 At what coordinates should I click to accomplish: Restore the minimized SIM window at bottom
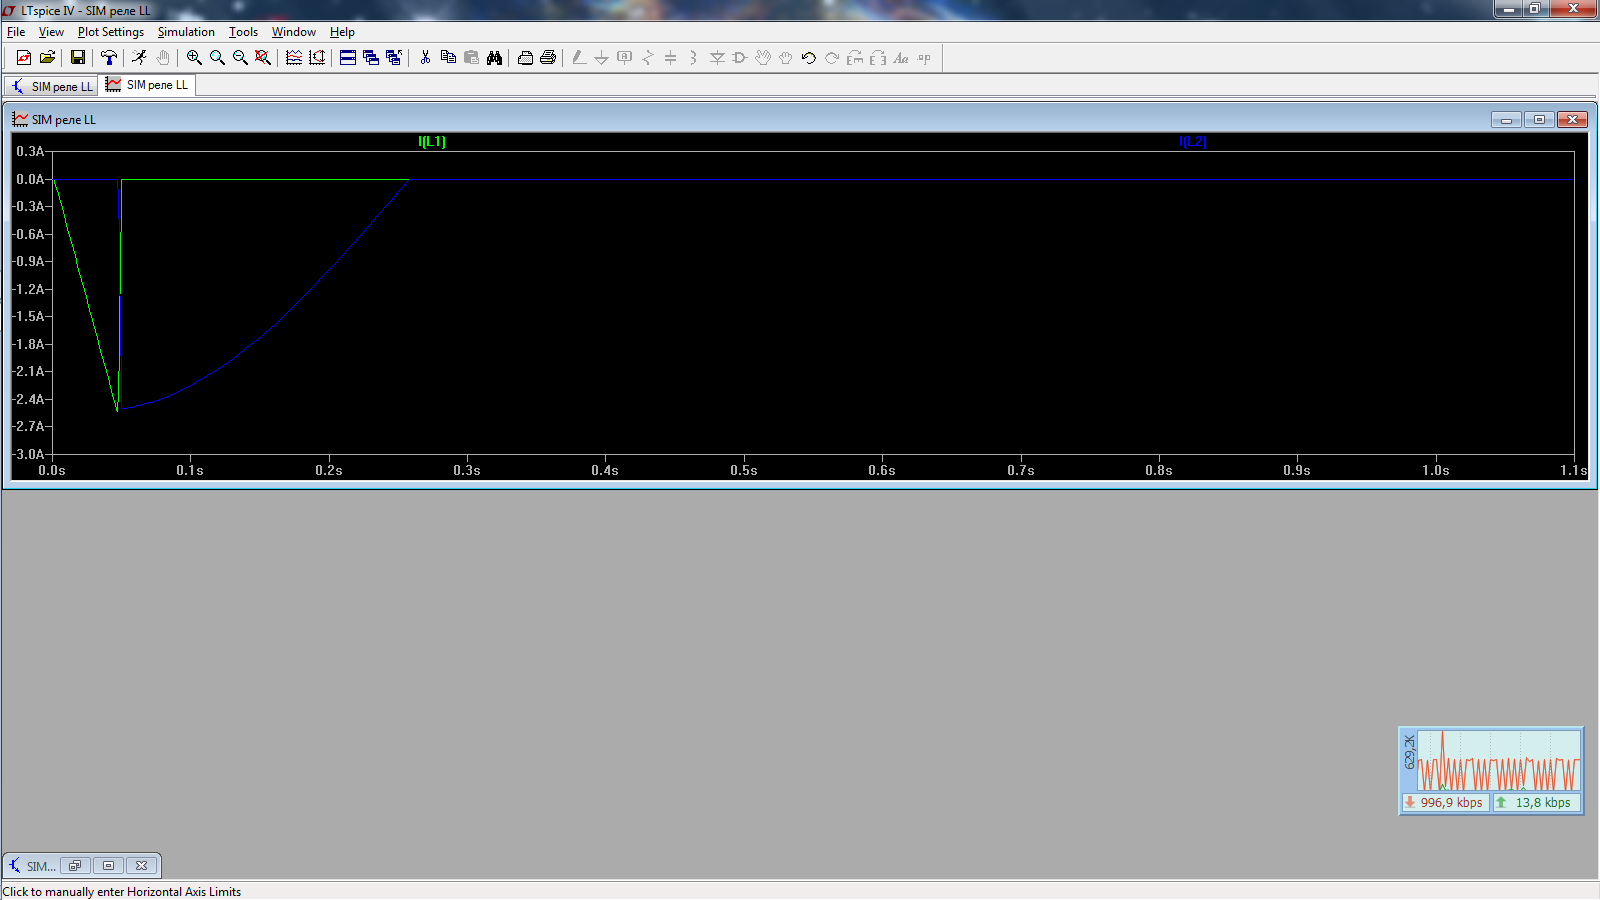75,866
